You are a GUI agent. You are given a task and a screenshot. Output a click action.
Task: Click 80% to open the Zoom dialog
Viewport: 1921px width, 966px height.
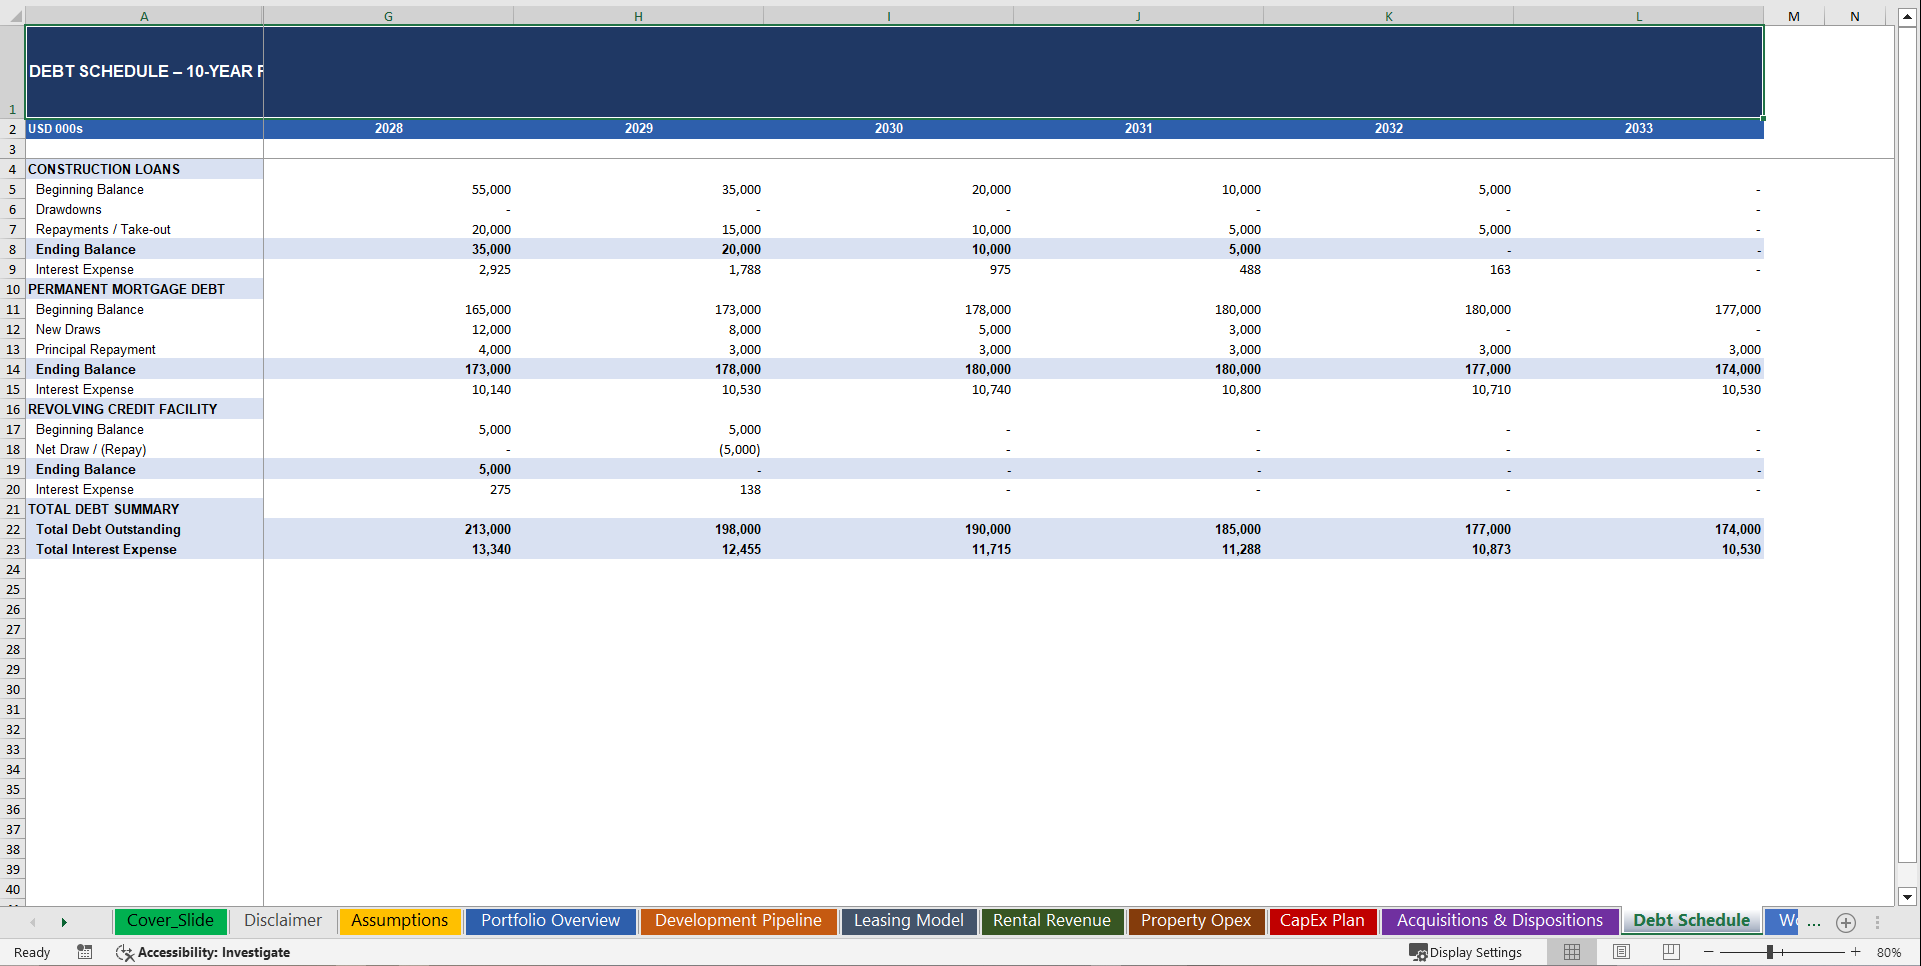tap(1888, 952)
